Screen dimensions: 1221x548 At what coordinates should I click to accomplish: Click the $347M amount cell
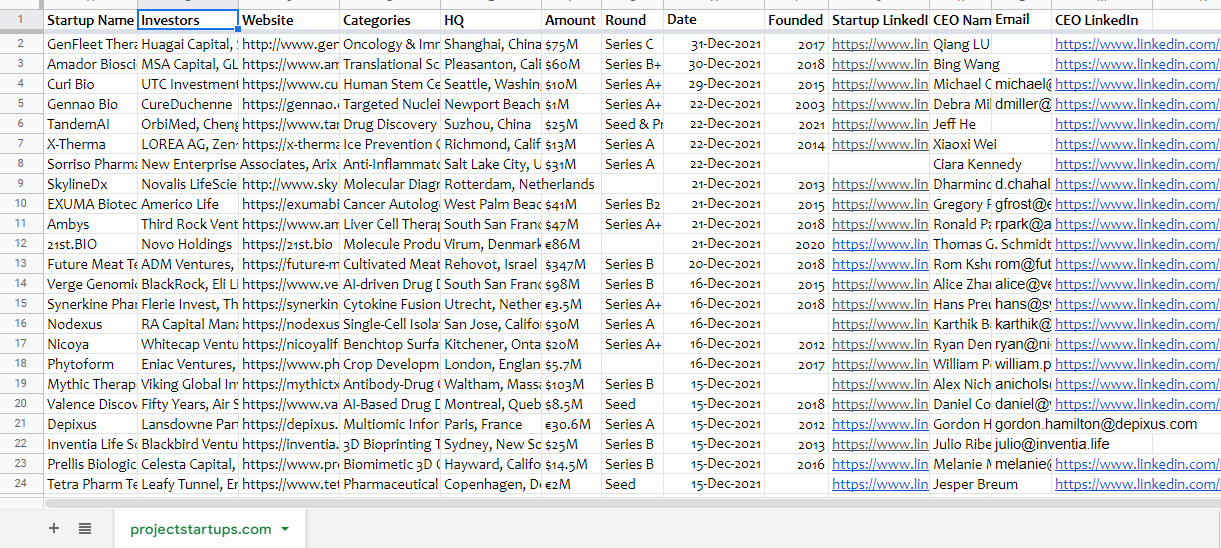[x=572, y=264]
